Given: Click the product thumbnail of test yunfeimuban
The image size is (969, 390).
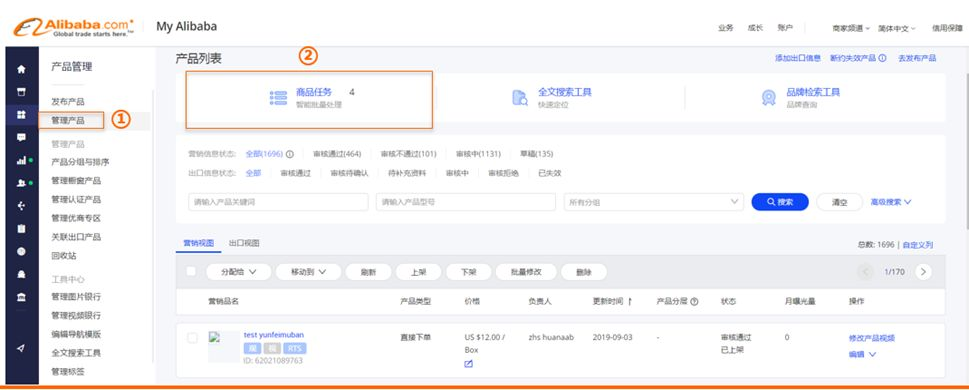Looking at the screenshot, I should click(224, 346).
